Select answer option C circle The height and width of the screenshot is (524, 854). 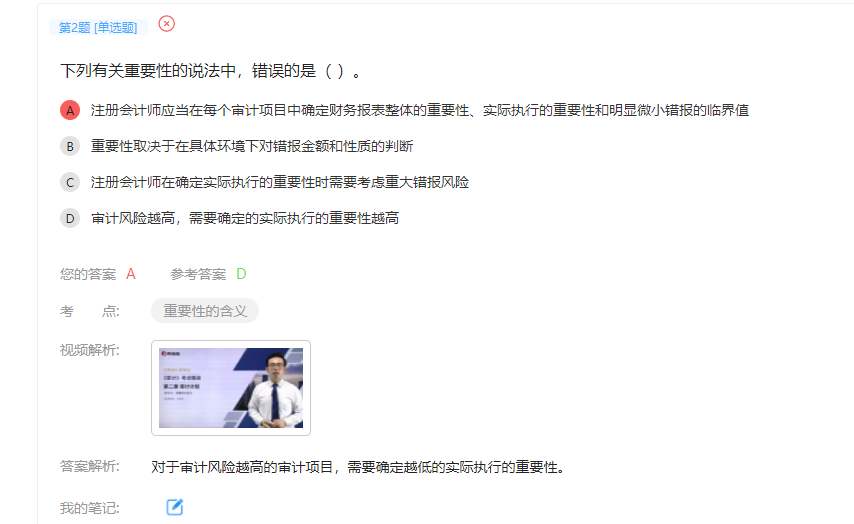tap(70, 182)
